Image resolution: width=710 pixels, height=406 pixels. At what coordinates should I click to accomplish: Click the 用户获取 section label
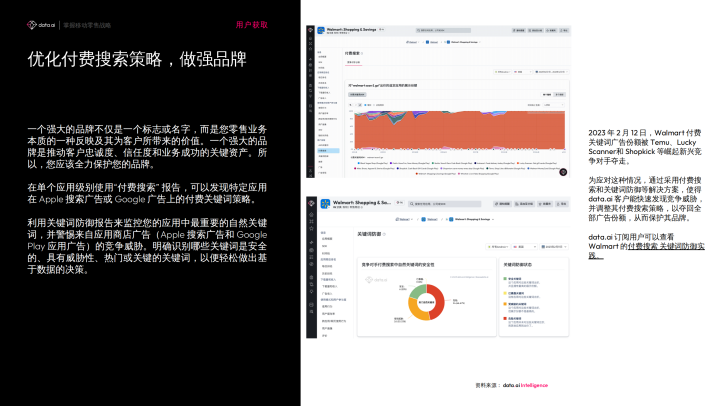pos(252,25)
